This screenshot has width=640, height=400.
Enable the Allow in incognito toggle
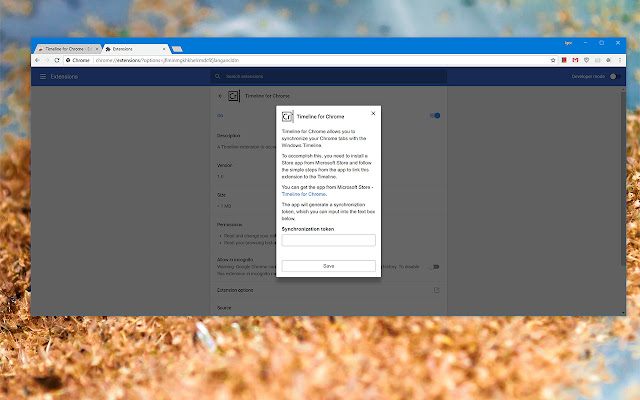tap(435, 266)
